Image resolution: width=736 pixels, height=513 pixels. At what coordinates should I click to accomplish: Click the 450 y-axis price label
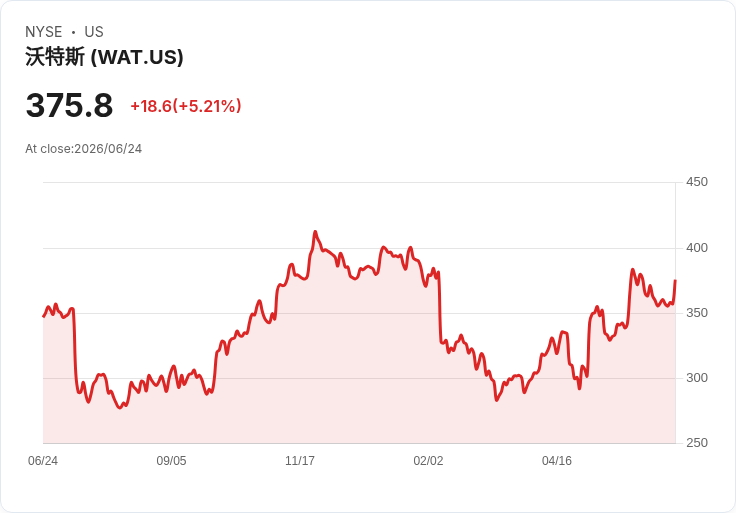coord(697,182)
